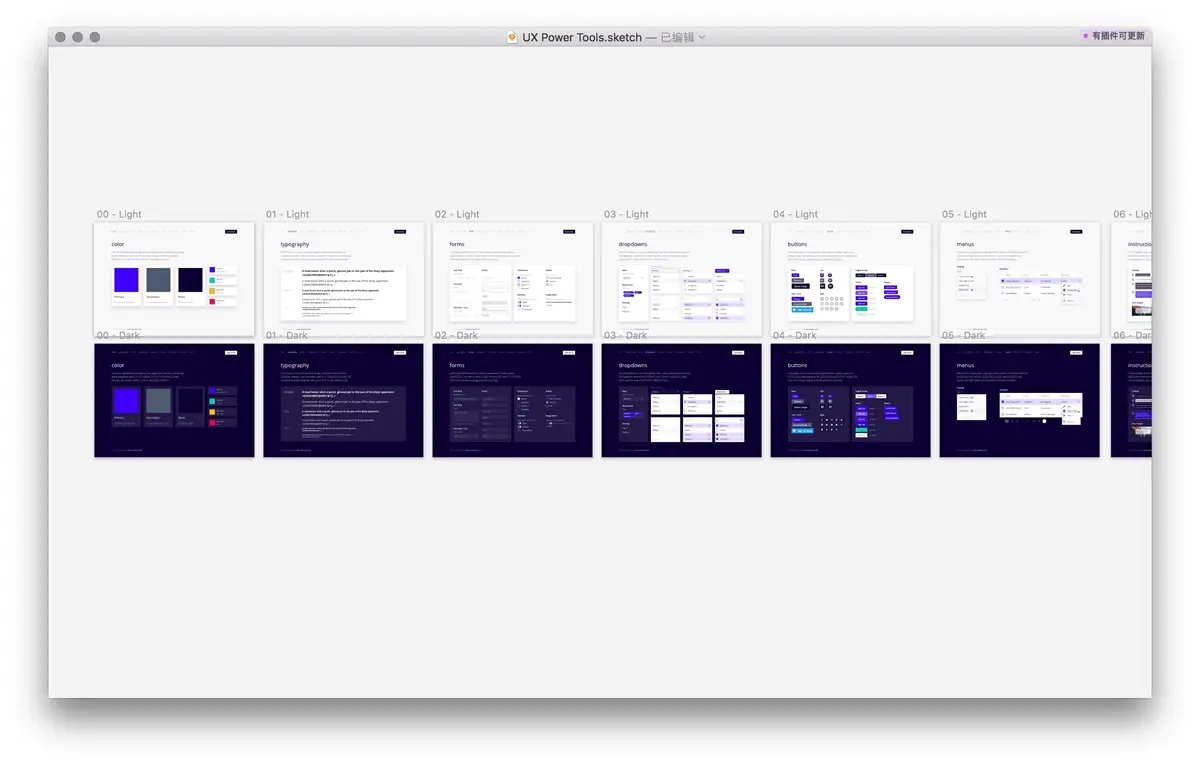Click the forms heading in 02 - Dark artboard
The image size is (1200, 767).
click(457, 366)
